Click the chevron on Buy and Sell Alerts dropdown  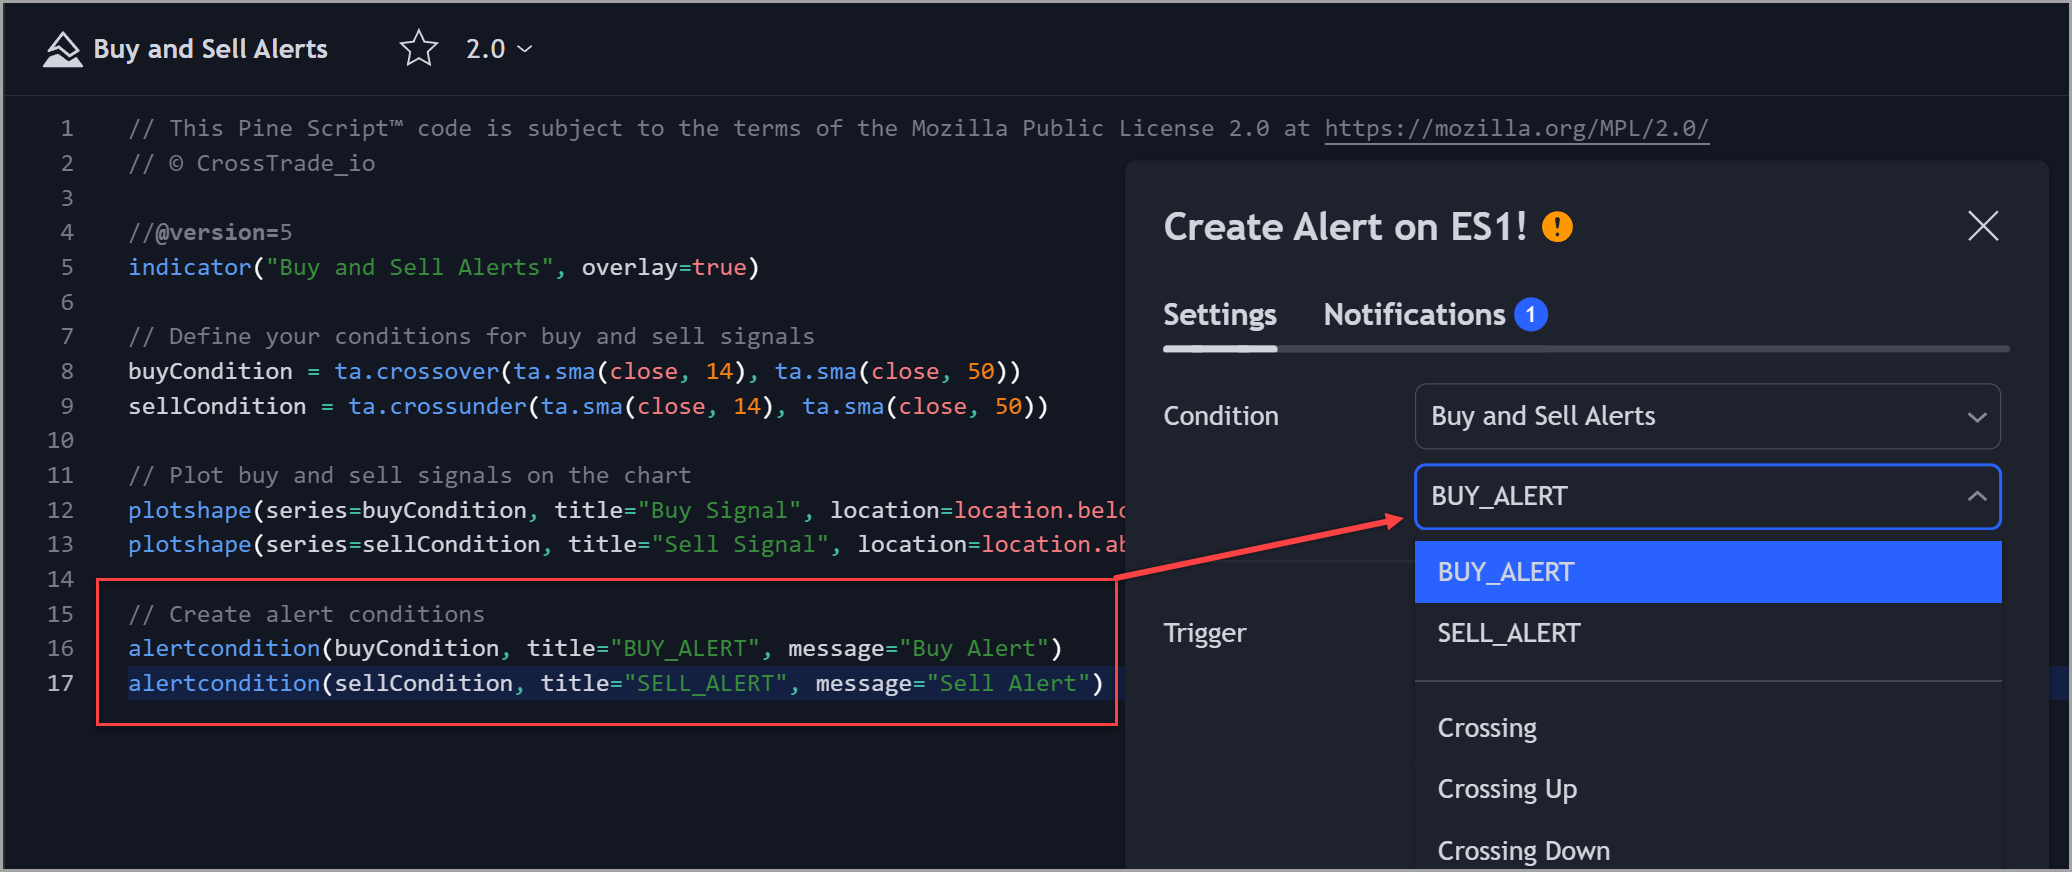pyautogui.click(x=1977, y=417)
